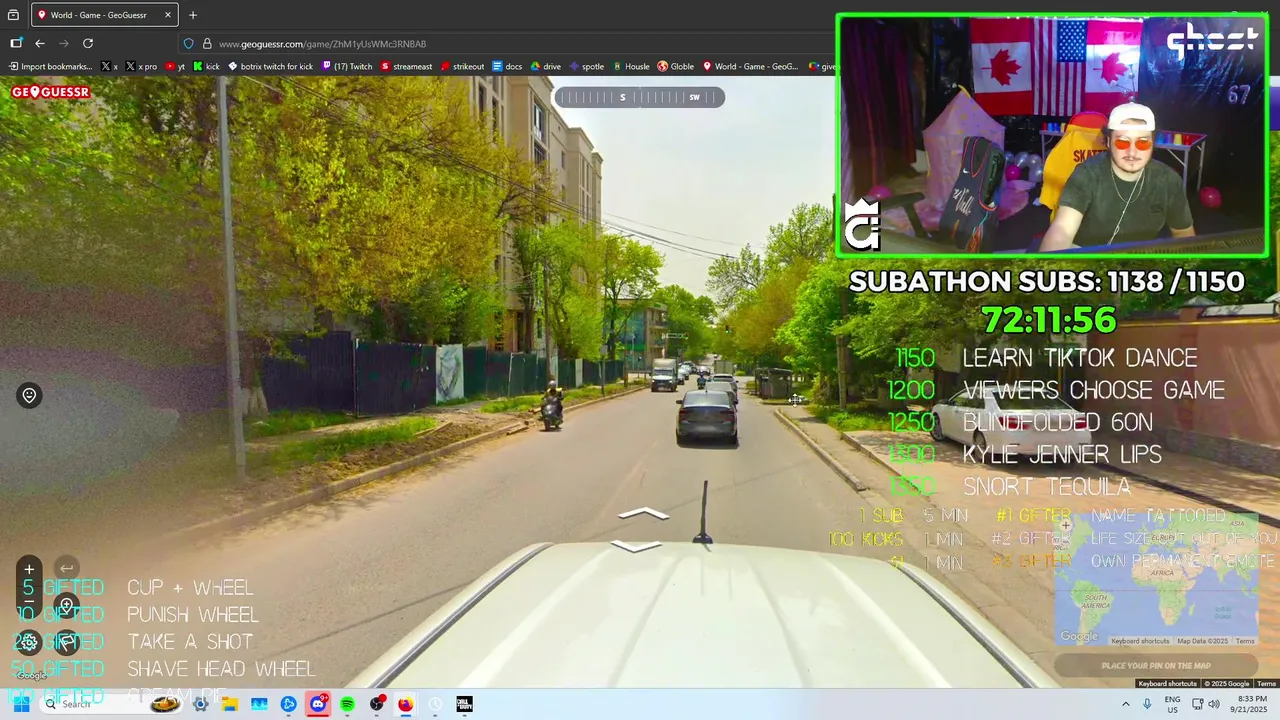1280x720 pixels.
Task: Open the tracking protection shield icon
Action: tap(188, 44)
